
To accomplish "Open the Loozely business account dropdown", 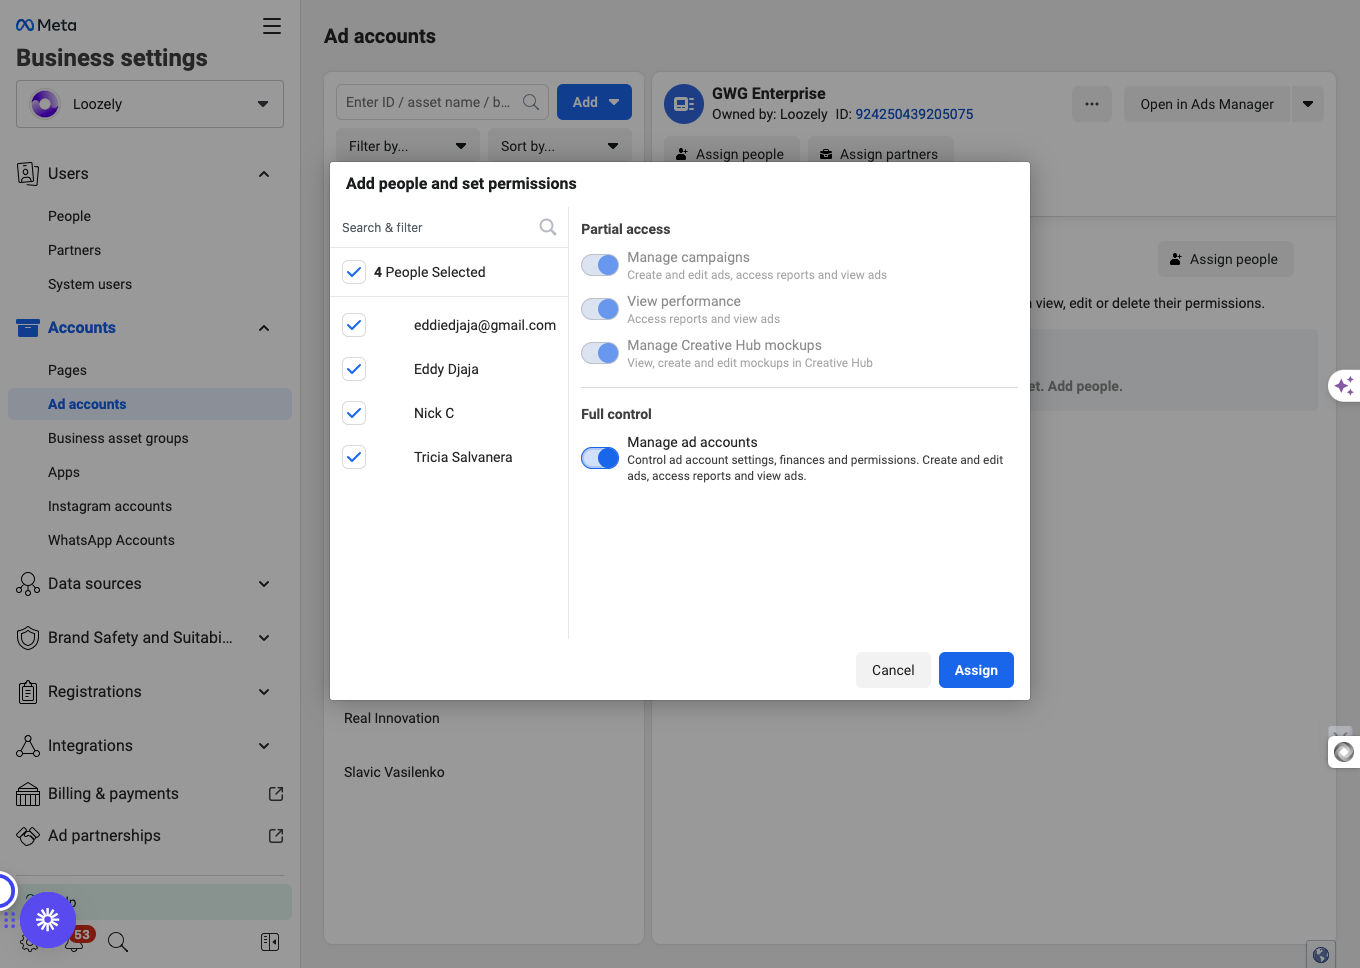I will [150, 104].
